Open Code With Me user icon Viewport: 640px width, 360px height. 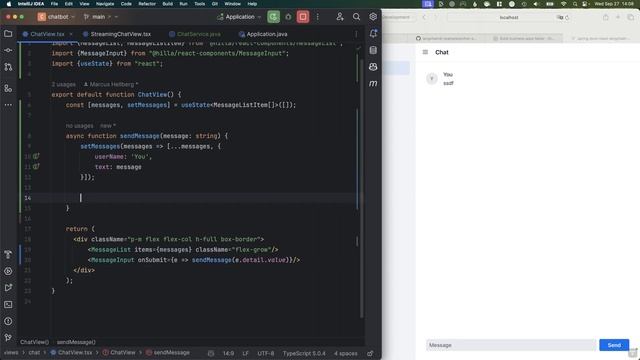point(340,17)
